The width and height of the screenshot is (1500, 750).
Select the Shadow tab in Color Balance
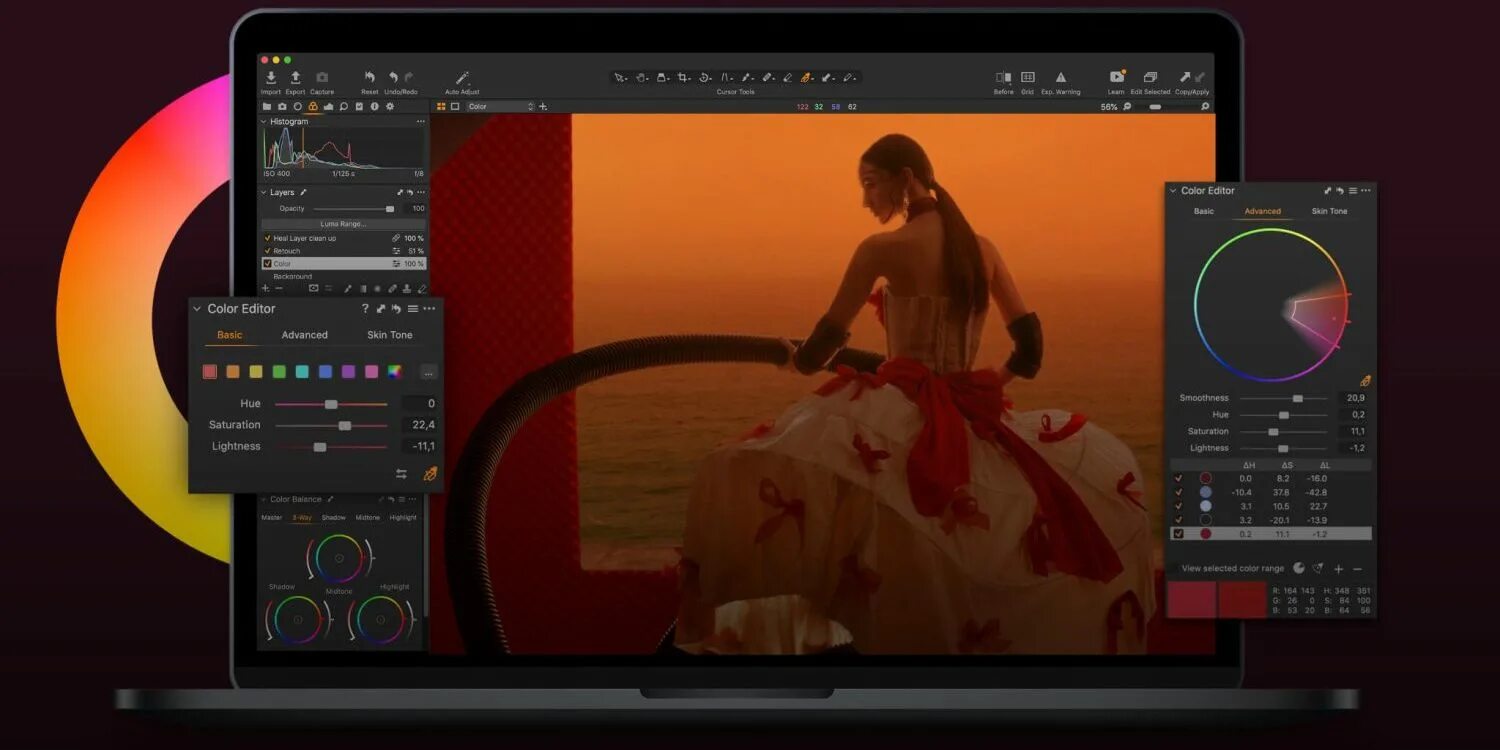pyautogui.click(x=334, y=518)
